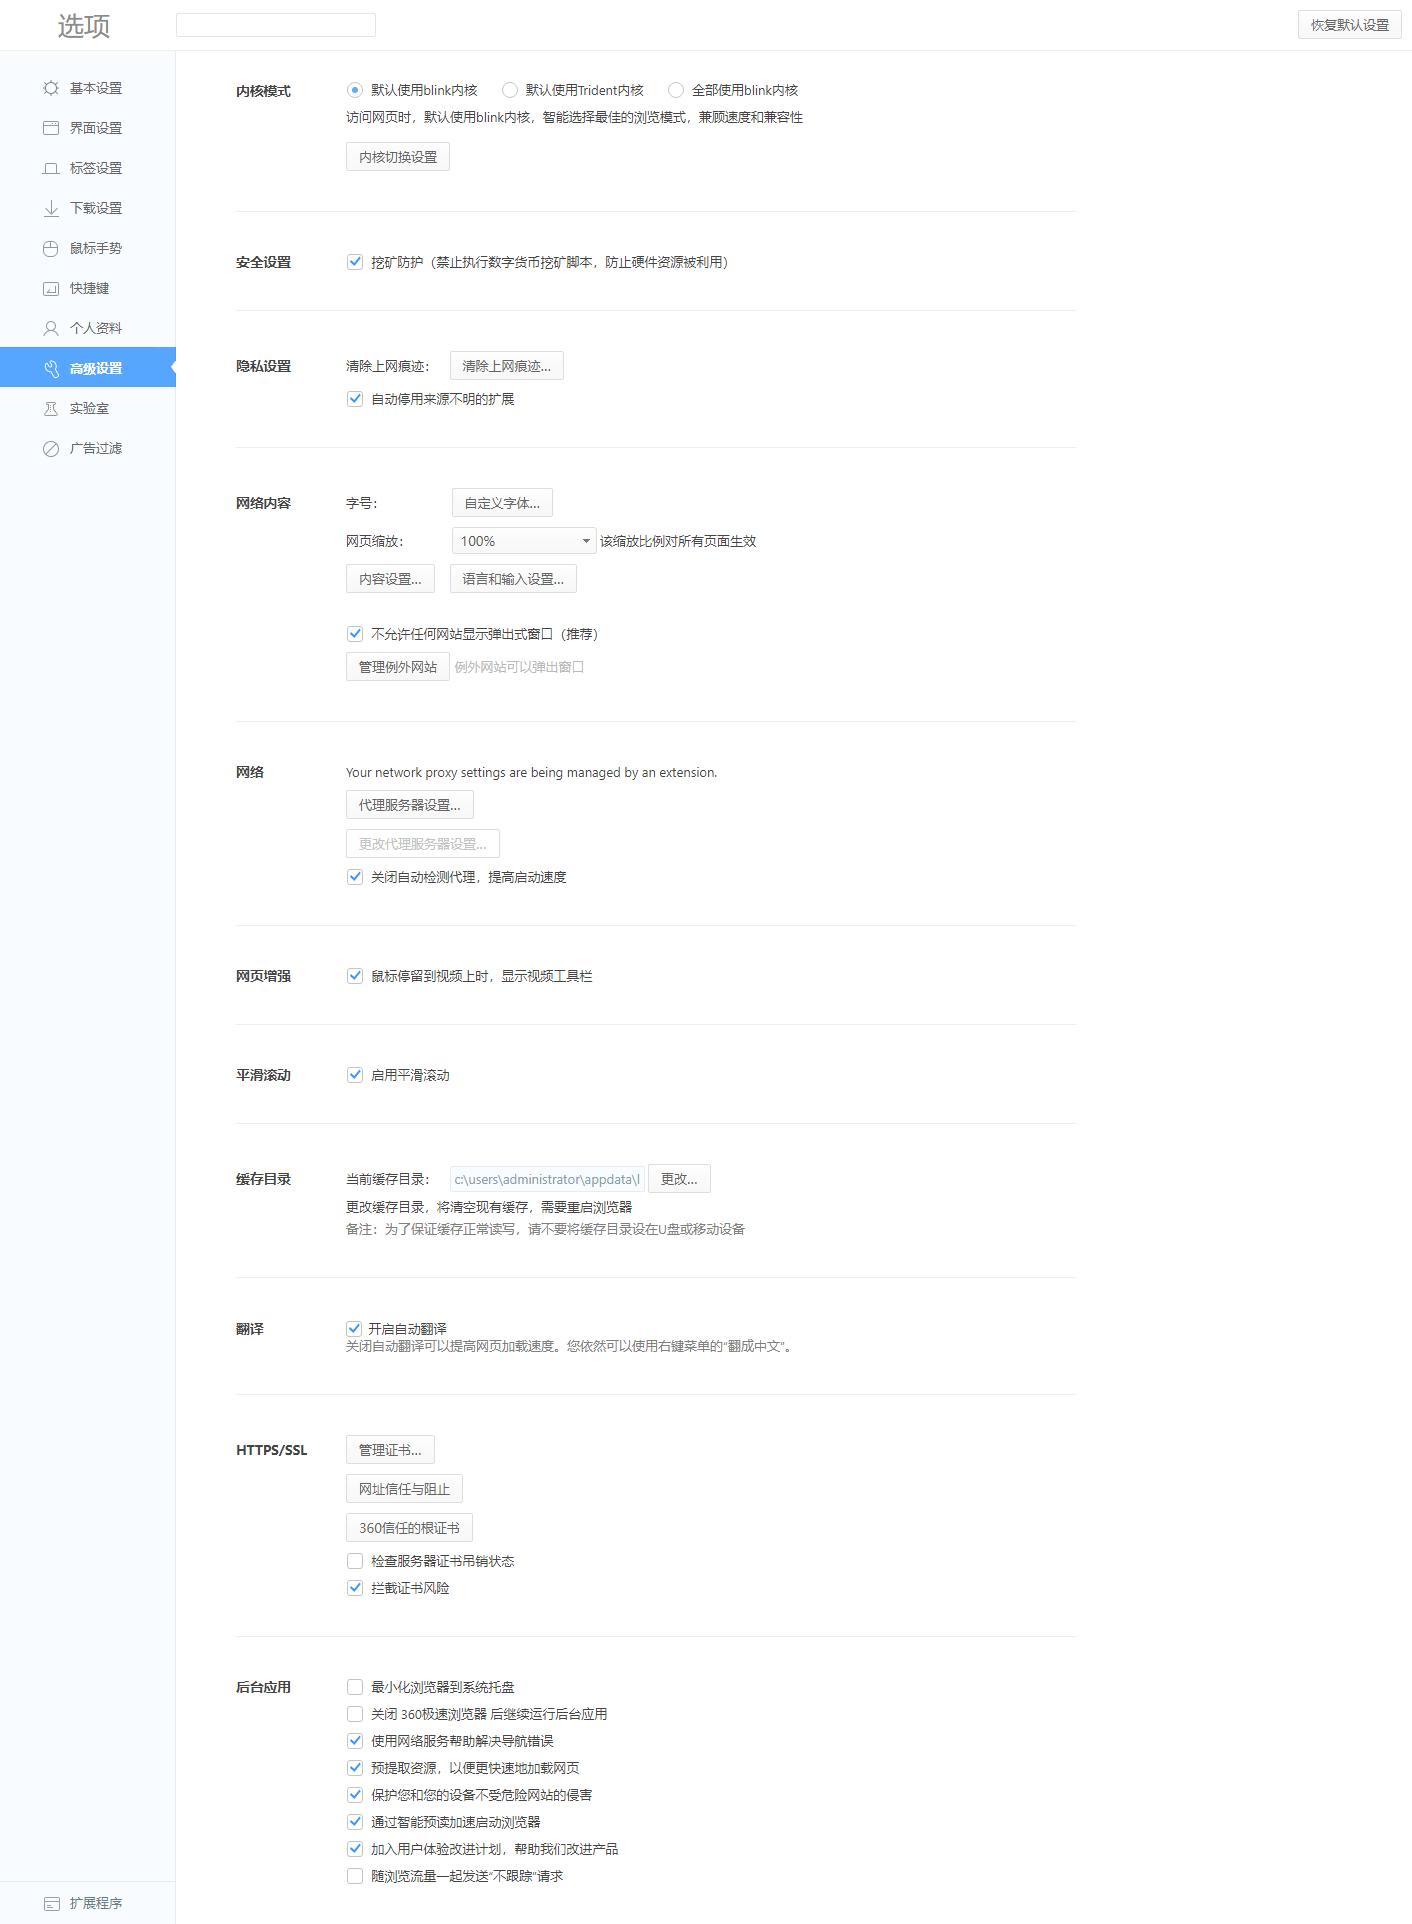Toggle 保护您和您的设备不受危险网站的侵害 checkbox
1412x1924 pixels.
354,1795
